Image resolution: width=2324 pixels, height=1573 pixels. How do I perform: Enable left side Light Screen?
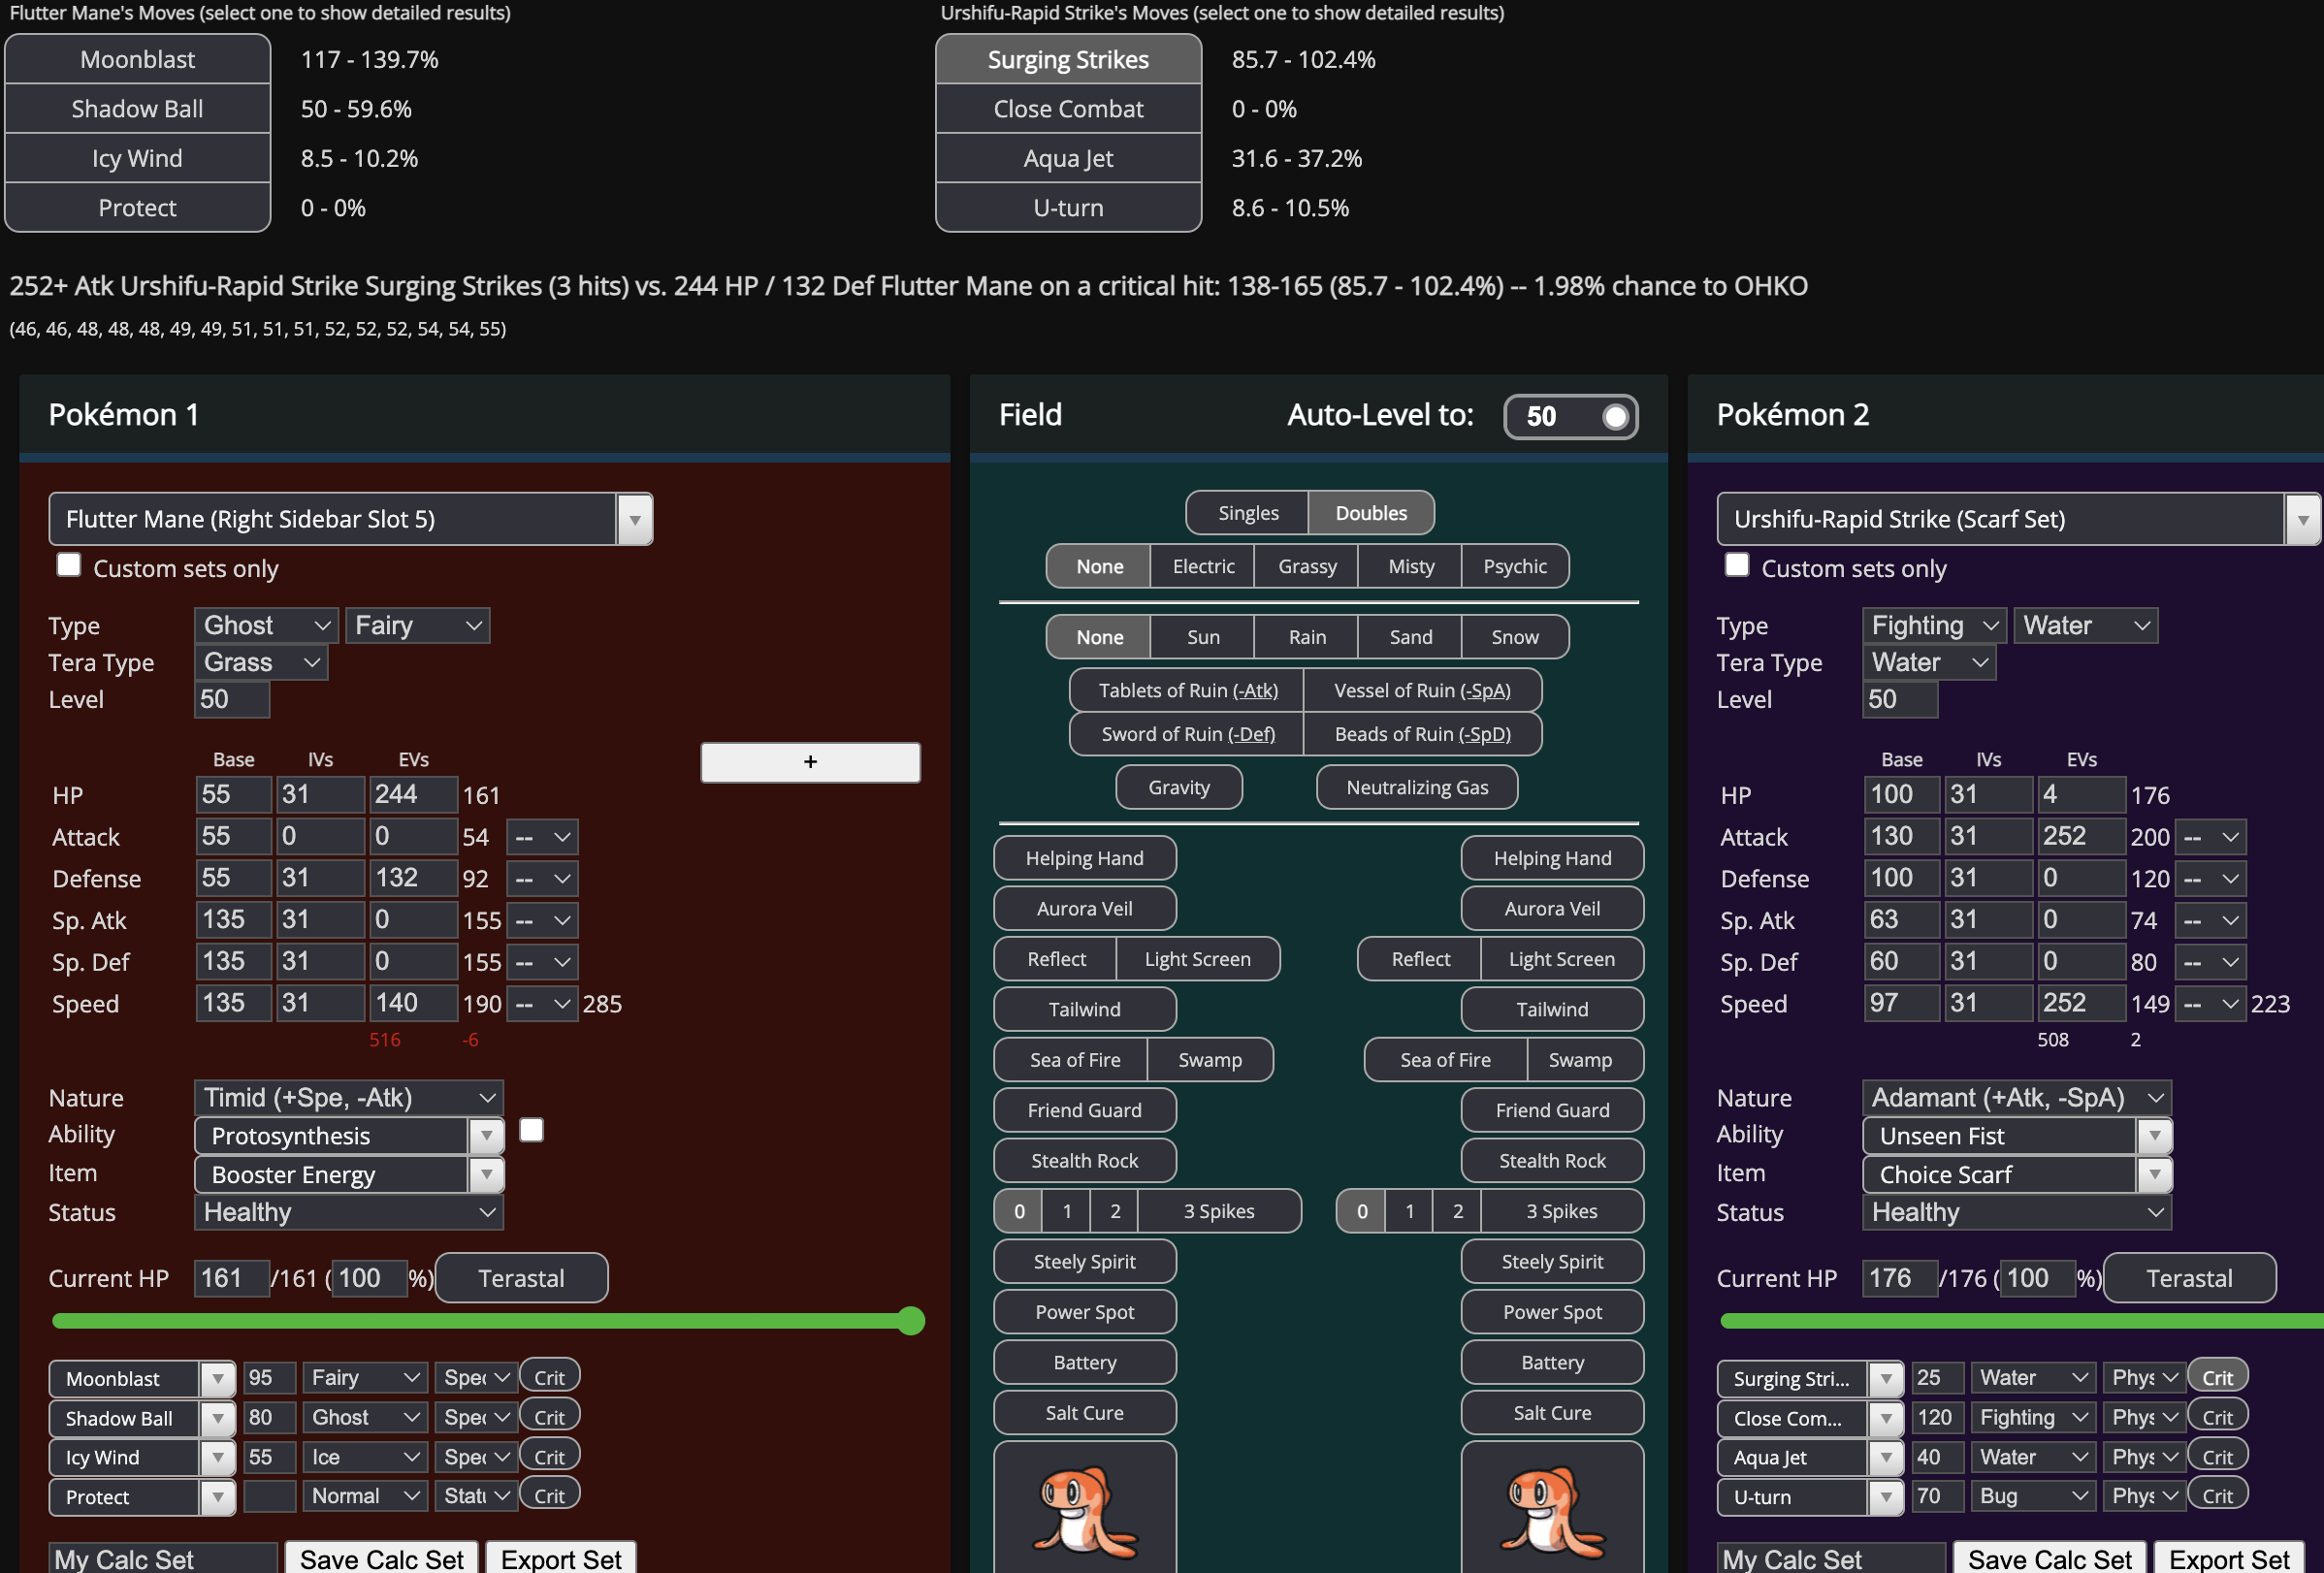[x=1197, y=959]
